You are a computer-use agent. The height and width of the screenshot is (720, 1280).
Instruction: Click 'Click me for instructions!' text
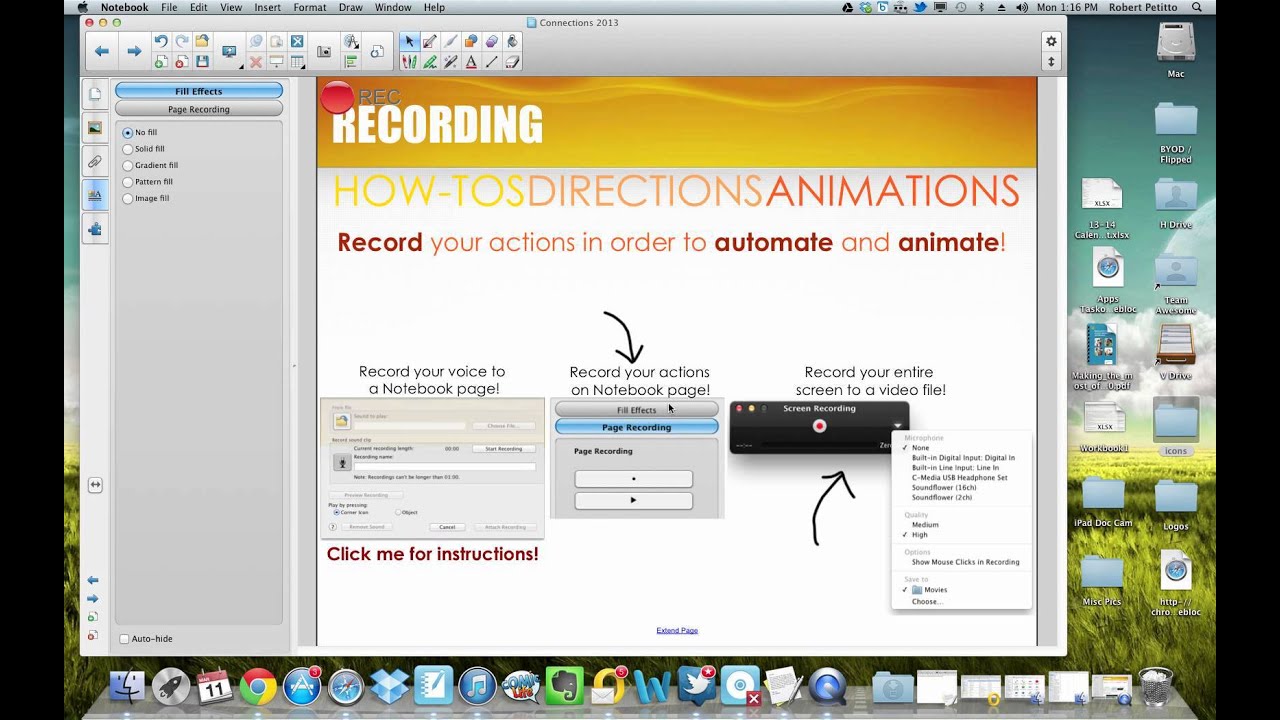coord(432,554)
